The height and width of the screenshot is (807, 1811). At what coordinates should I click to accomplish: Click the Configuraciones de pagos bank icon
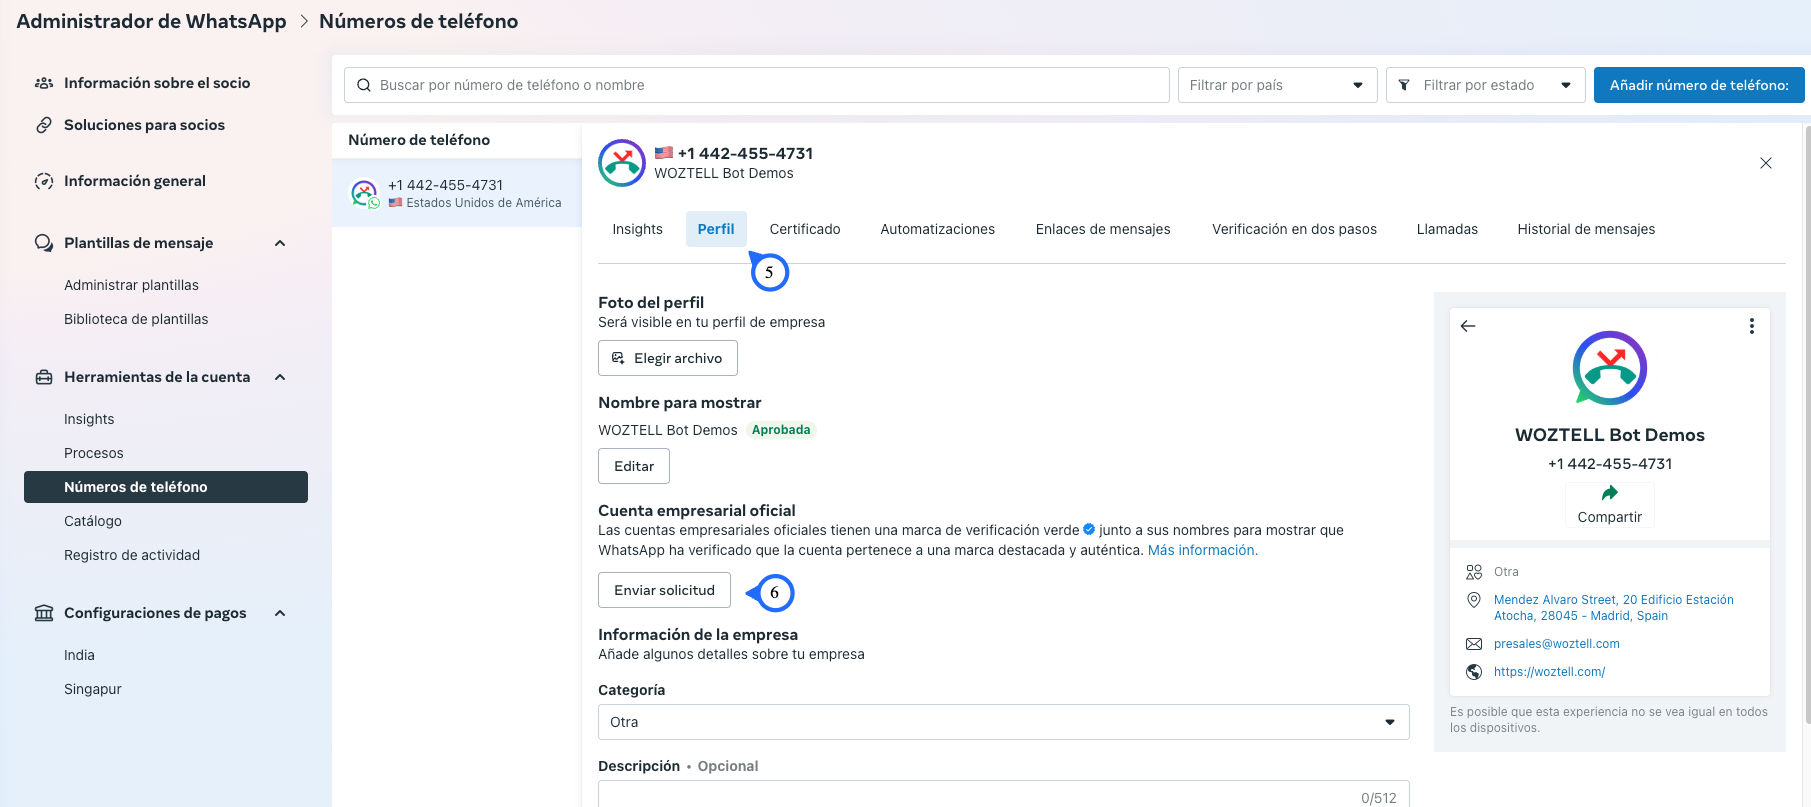coord(44,613)
